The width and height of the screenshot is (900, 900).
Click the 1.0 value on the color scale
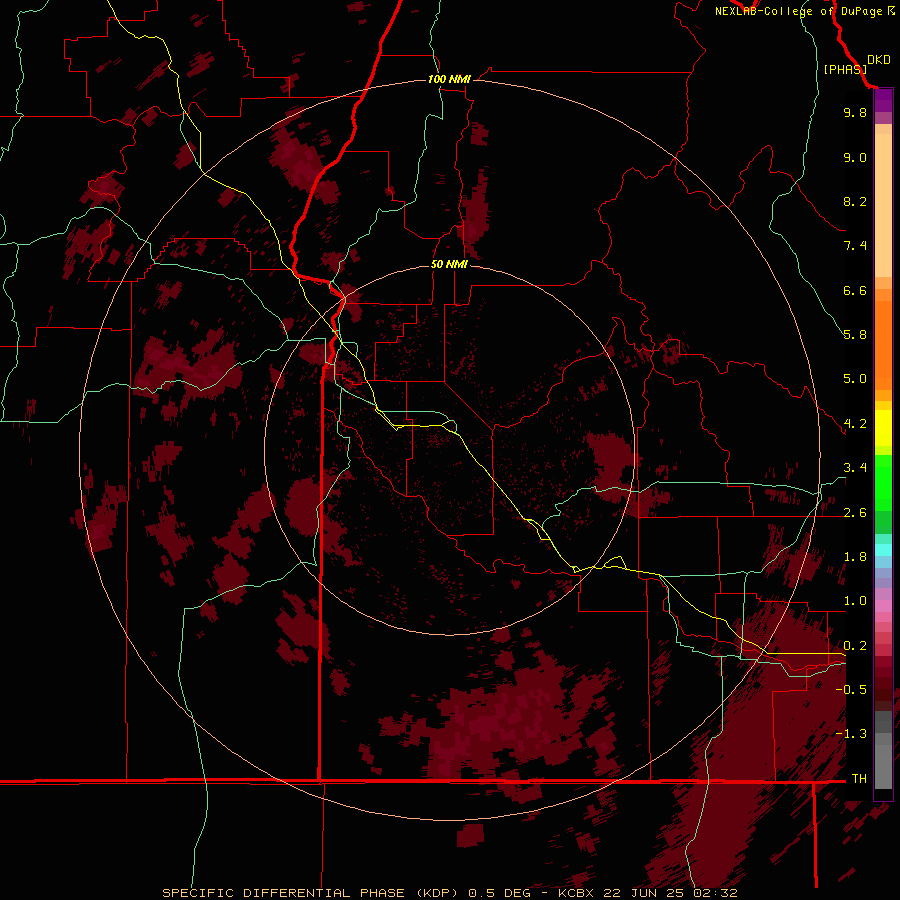[855, 601]
